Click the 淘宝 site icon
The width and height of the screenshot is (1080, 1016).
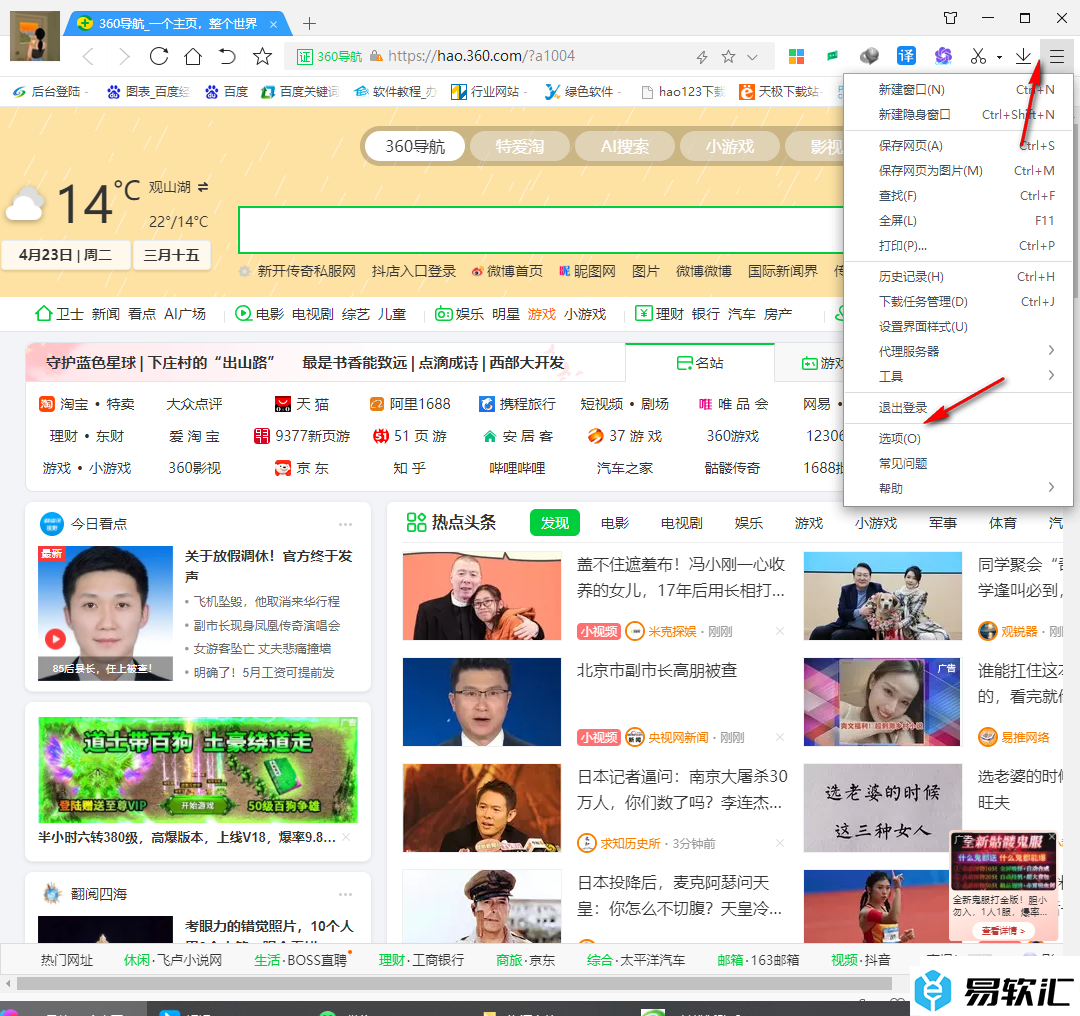point(47,404)
